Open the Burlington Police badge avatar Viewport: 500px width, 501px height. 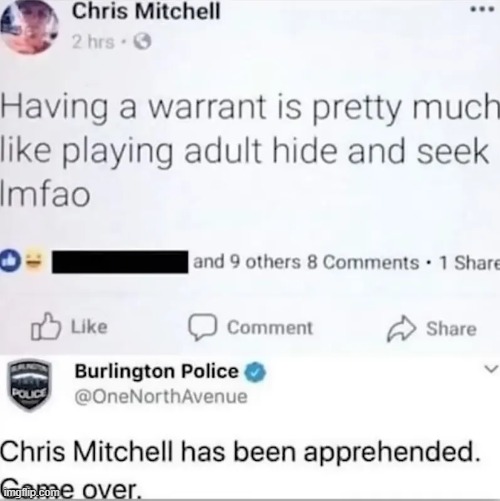pyautogui.click(x=30, y=387)
